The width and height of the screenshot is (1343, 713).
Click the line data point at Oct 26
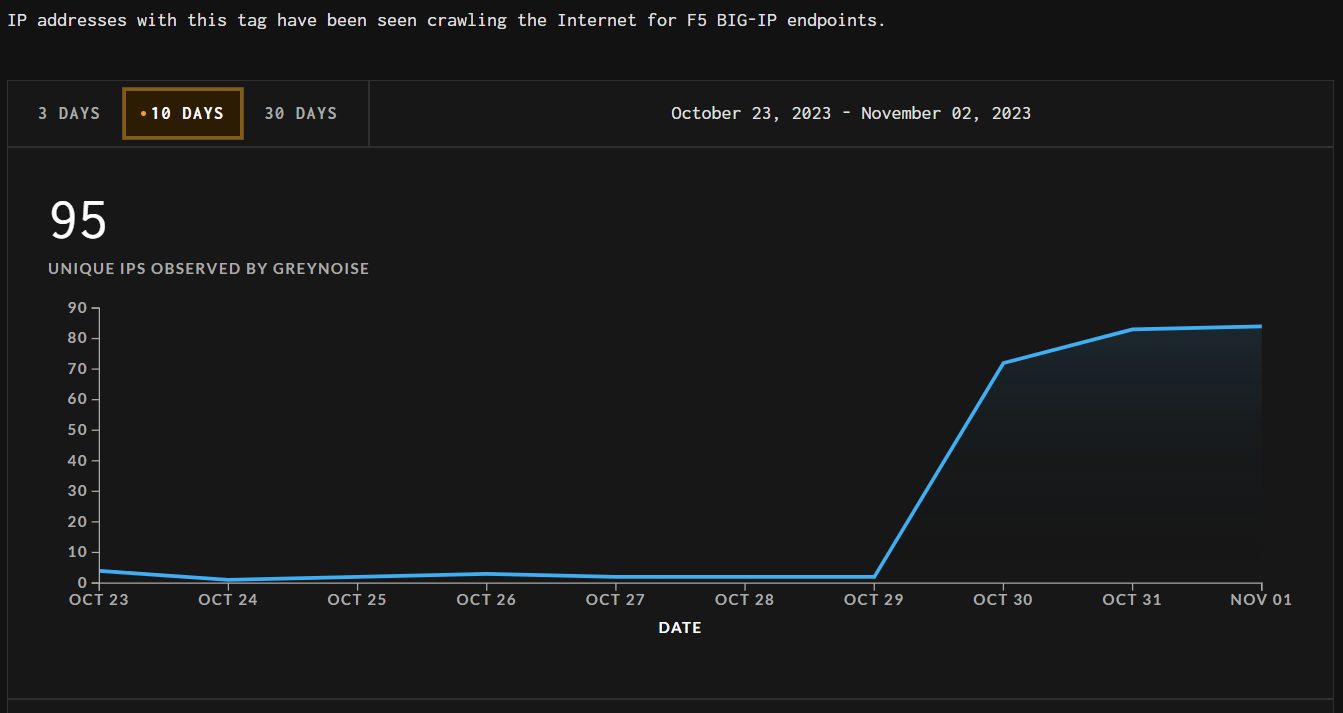(487, 574)
